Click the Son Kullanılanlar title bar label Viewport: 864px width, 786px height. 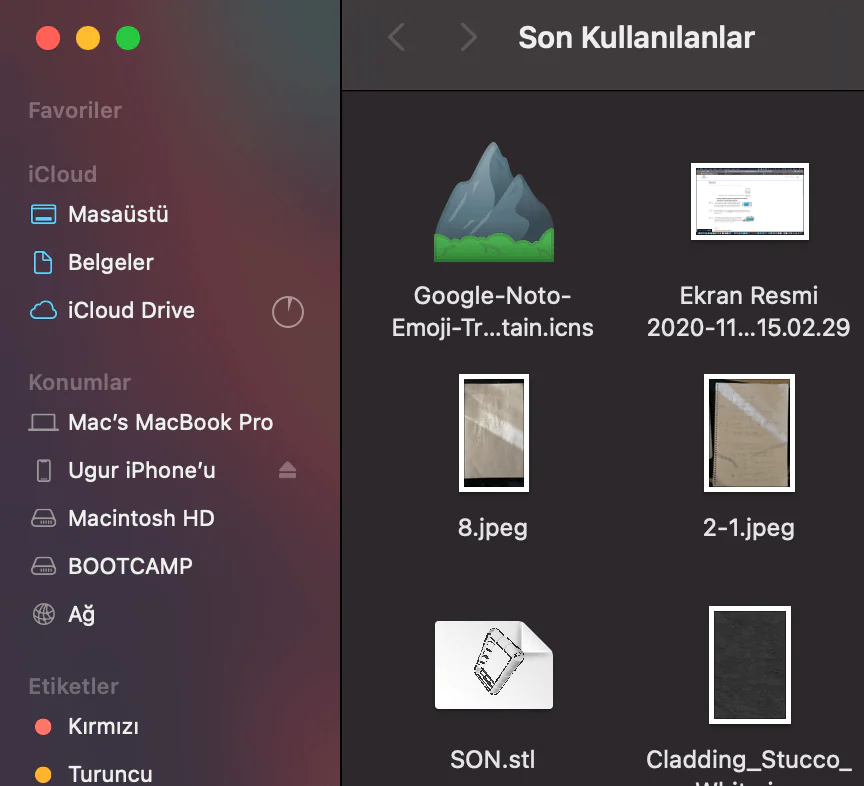[636, 37]
